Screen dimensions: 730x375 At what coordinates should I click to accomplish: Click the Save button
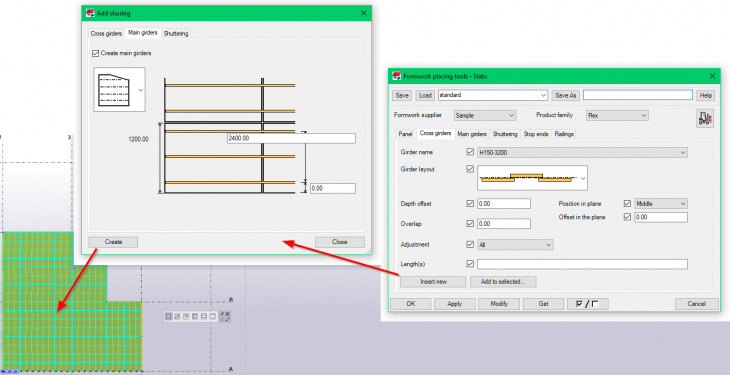[x=402, y=95]
